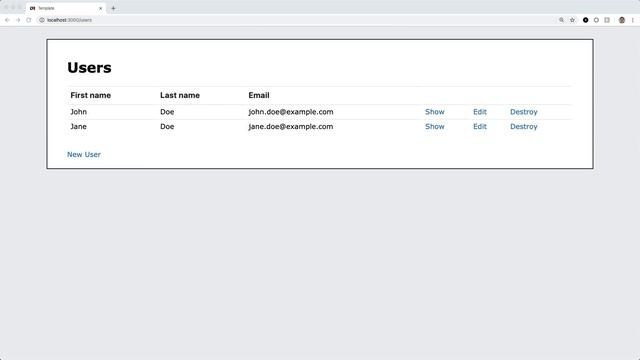Destroy John Doe's user record
This screenshot has height=360, width=640.
coord(524,112)
